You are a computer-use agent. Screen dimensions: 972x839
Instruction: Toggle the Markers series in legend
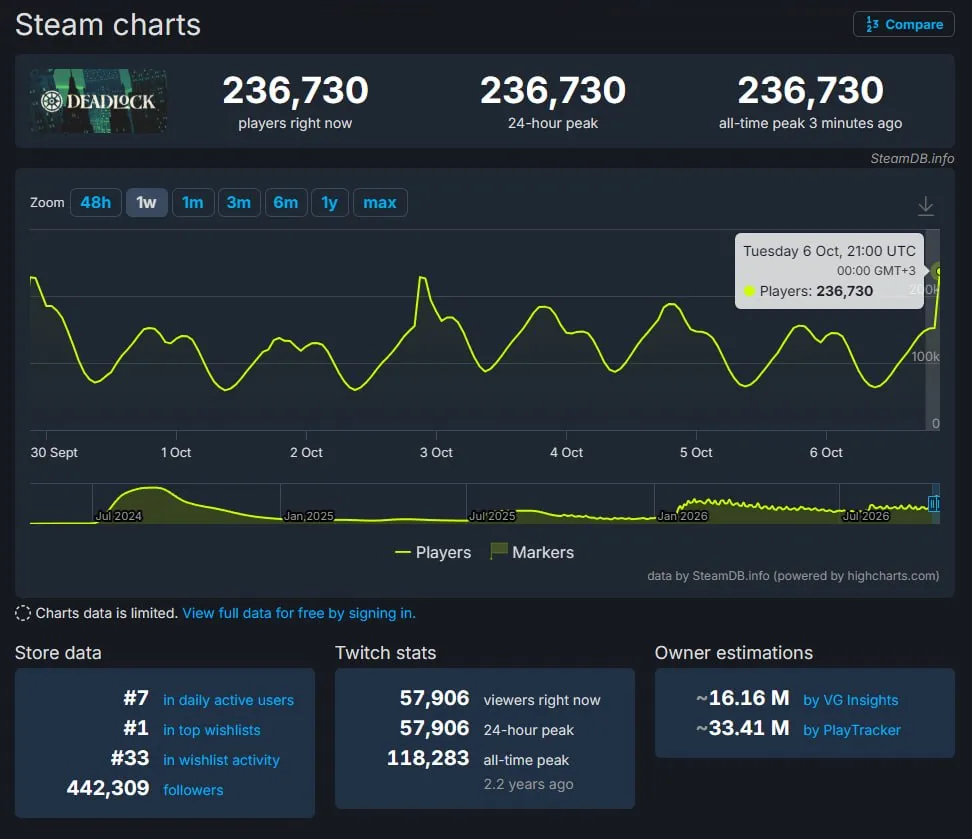[x=532, y=552]
